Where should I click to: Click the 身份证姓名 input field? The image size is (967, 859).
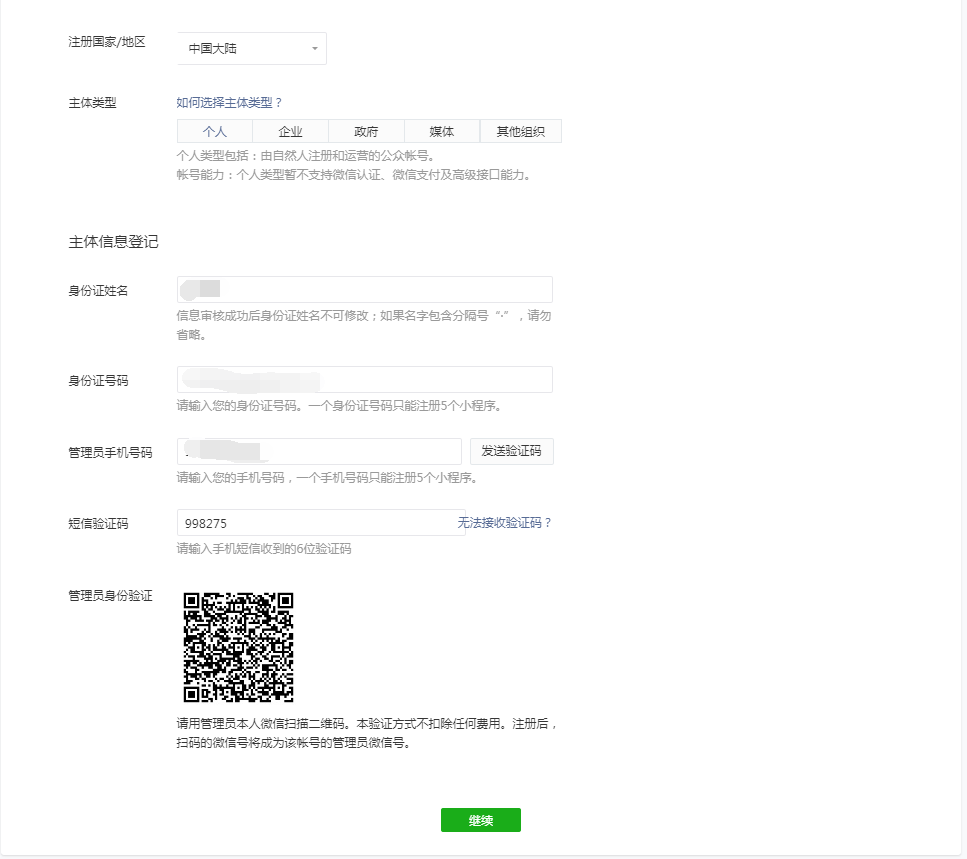click(364, 289)
